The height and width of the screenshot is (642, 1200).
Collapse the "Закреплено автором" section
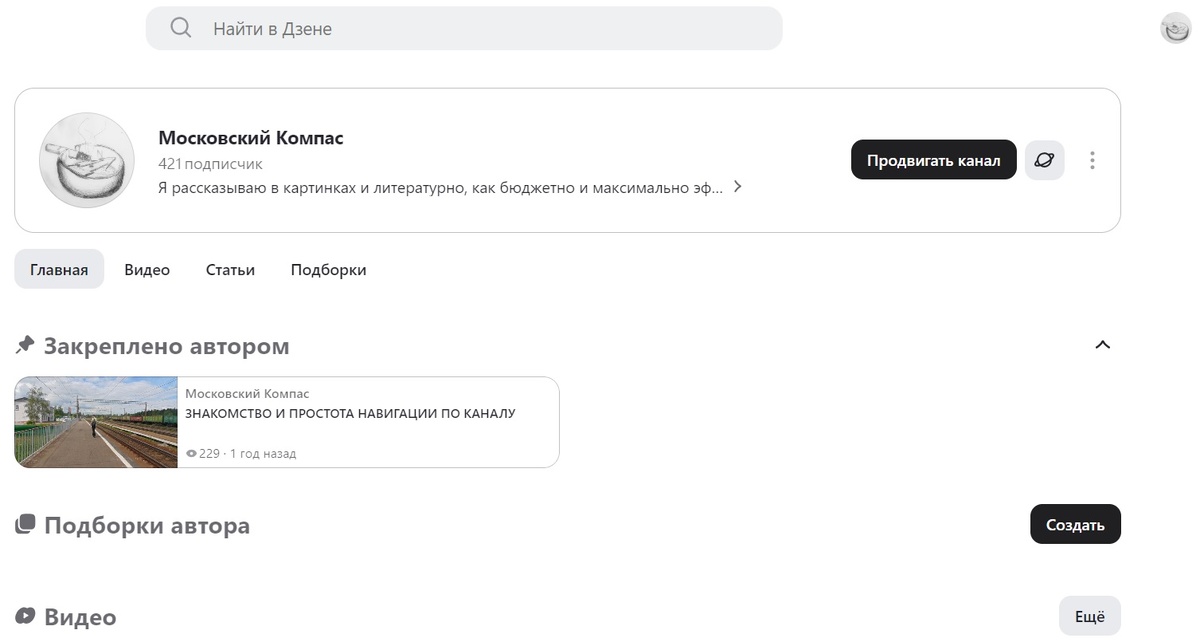1102,345
